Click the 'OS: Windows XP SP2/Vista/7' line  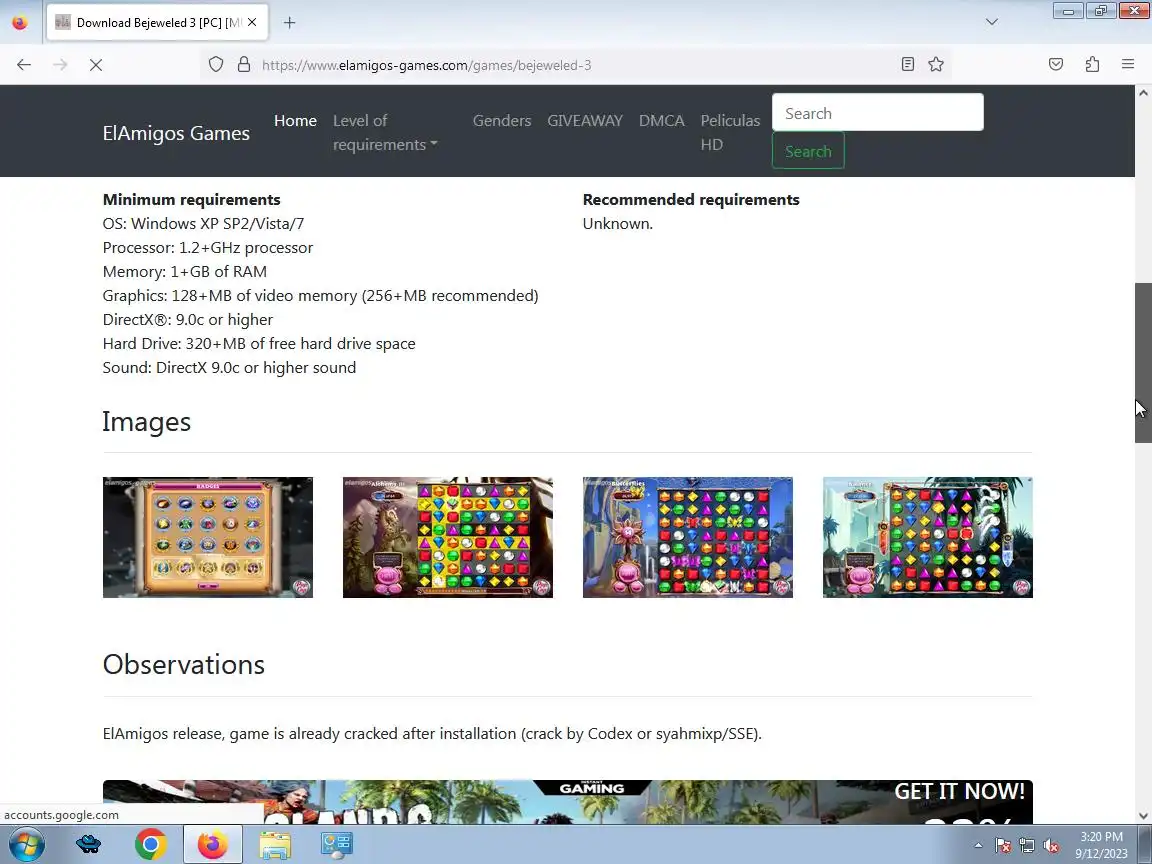tap(203, 223)
